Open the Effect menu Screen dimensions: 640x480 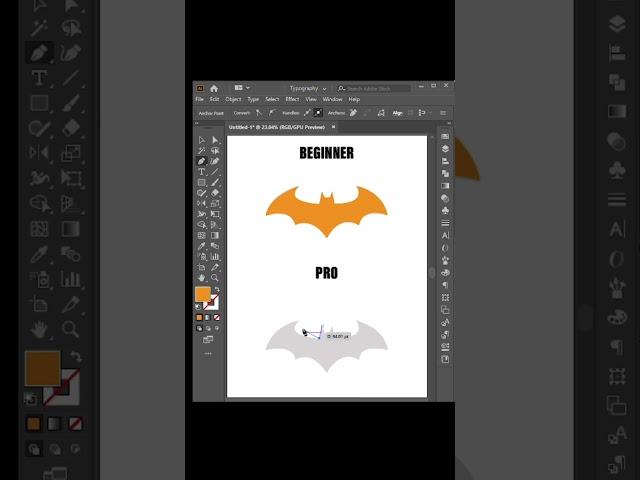point(292,99)
